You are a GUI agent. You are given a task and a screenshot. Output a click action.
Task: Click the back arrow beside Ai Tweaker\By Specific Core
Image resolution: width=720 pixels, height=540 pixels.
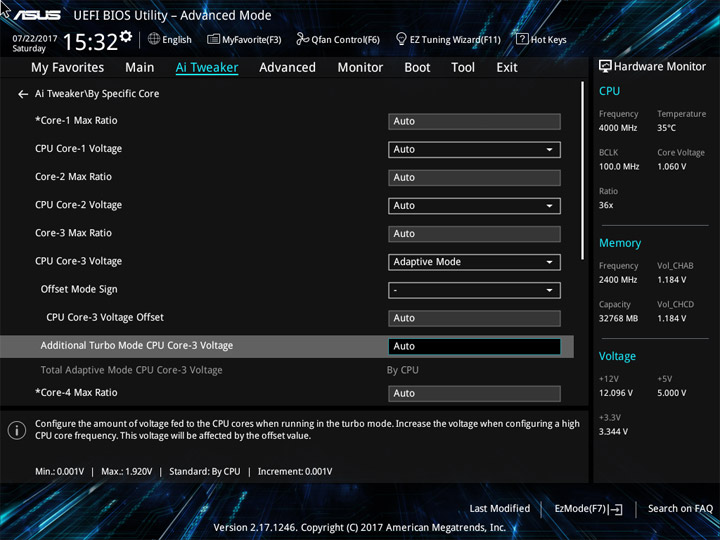pyautogui.click(x=23, y=94)
